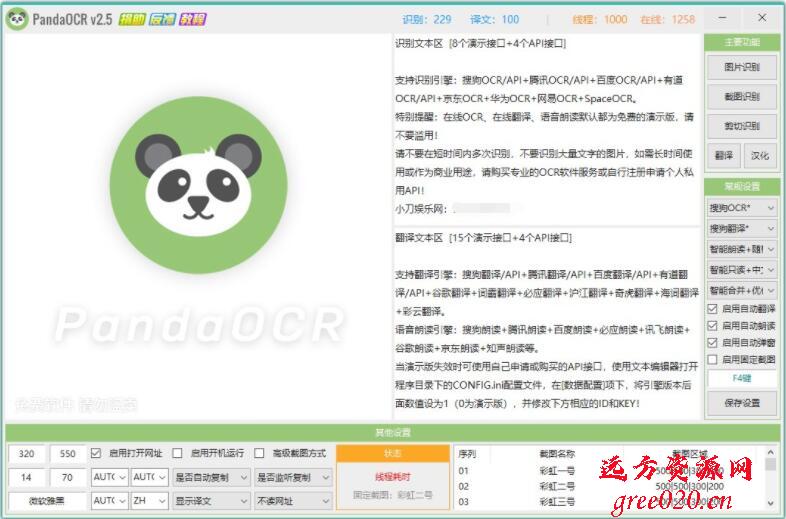Click the F4键 hotkey input field

741,379
